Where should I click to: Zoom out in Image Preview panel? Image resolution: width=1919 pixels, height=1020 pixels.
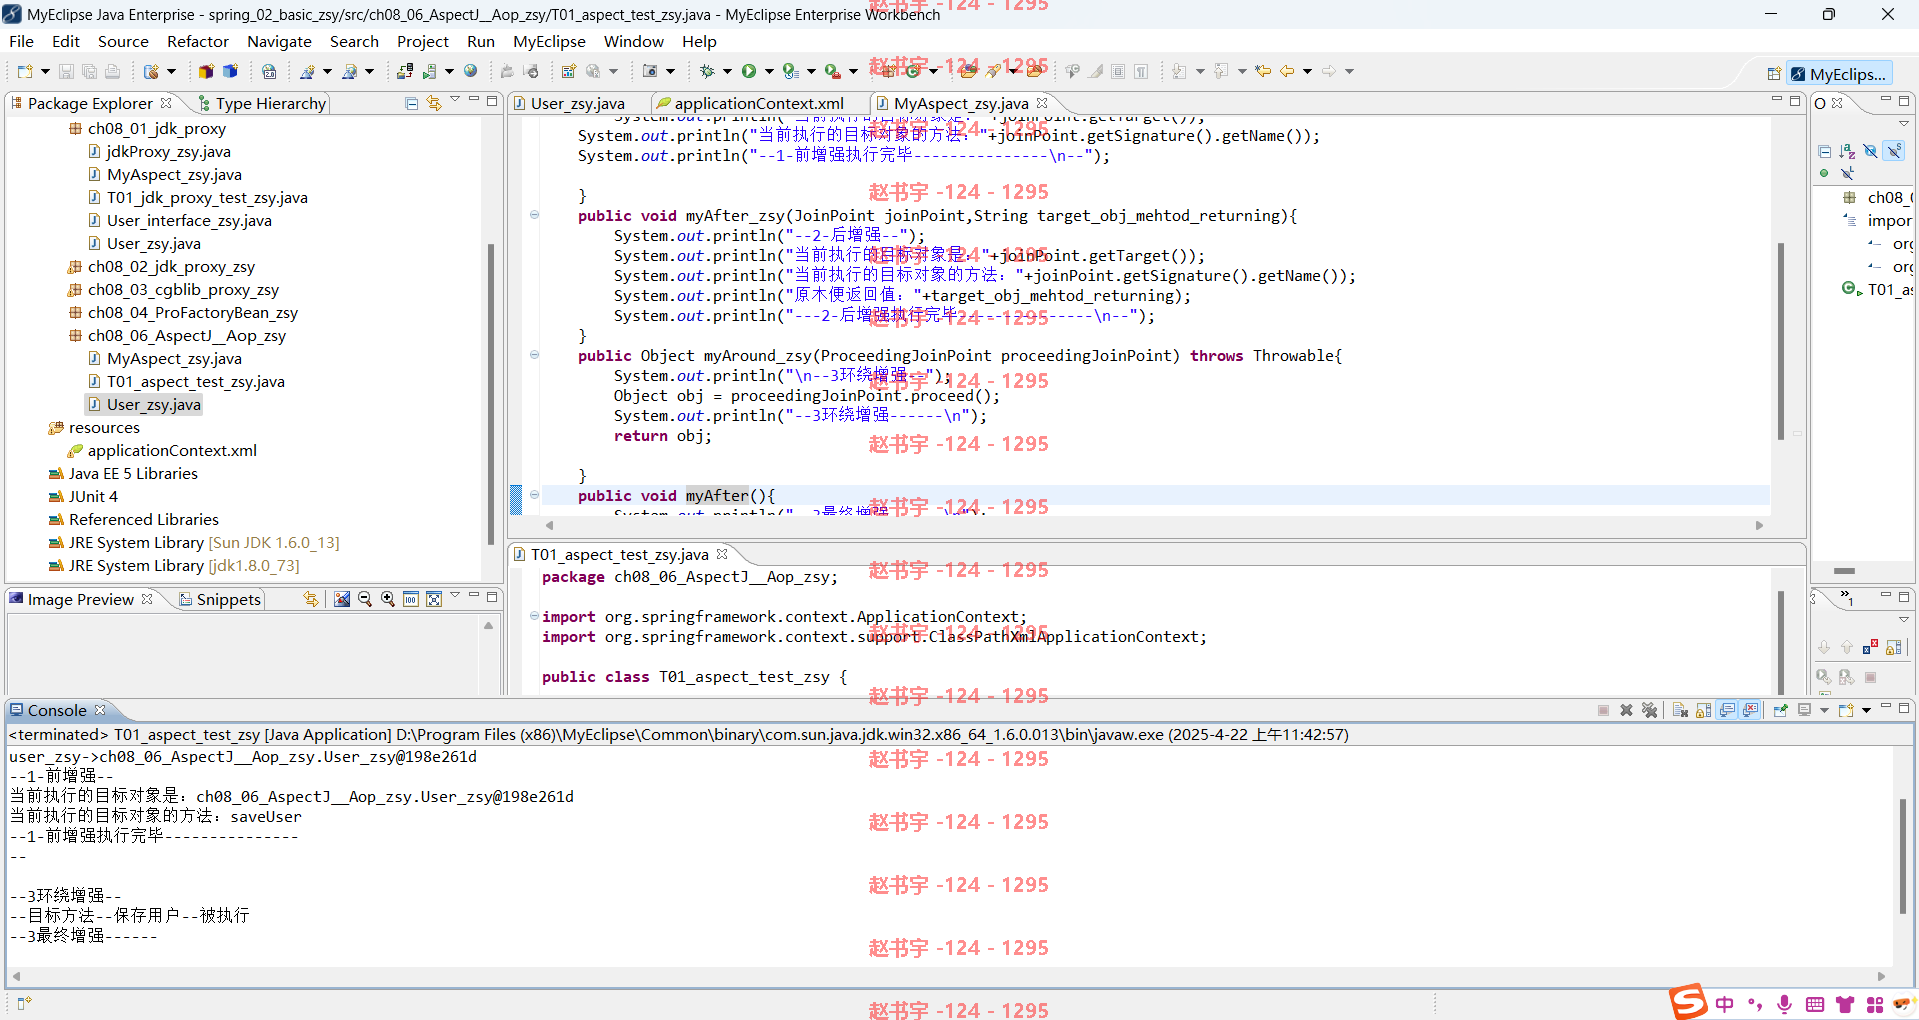(365, 599)
